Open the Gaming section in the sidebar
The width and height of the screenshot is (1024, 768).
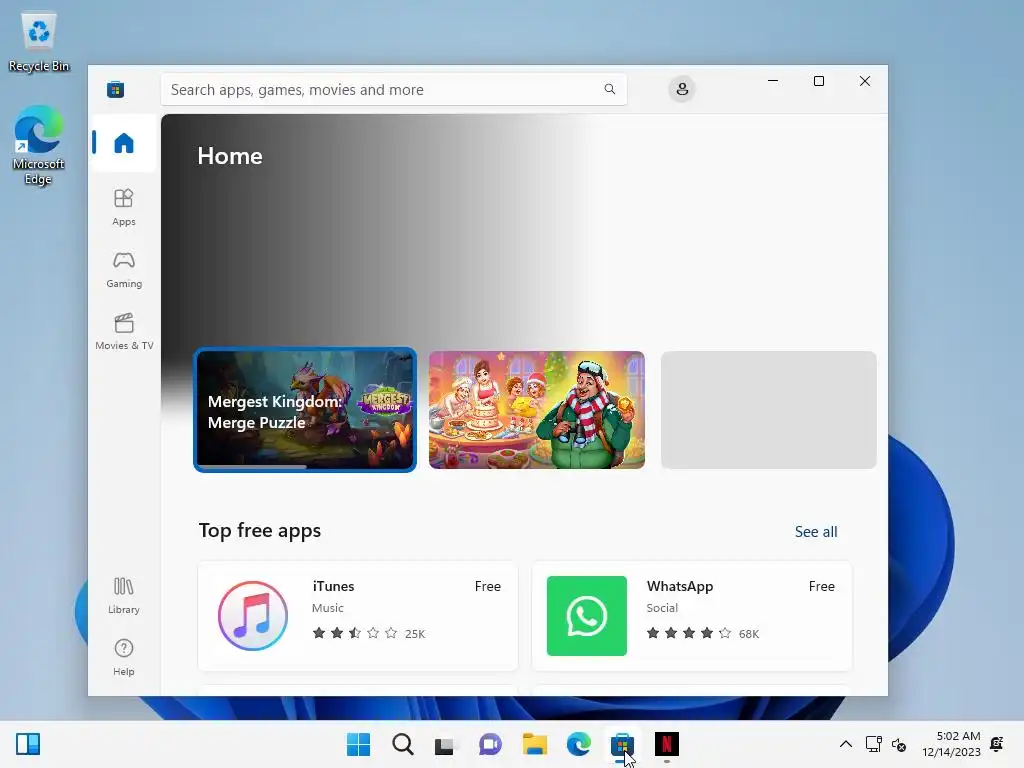click(x=123, y=269)
